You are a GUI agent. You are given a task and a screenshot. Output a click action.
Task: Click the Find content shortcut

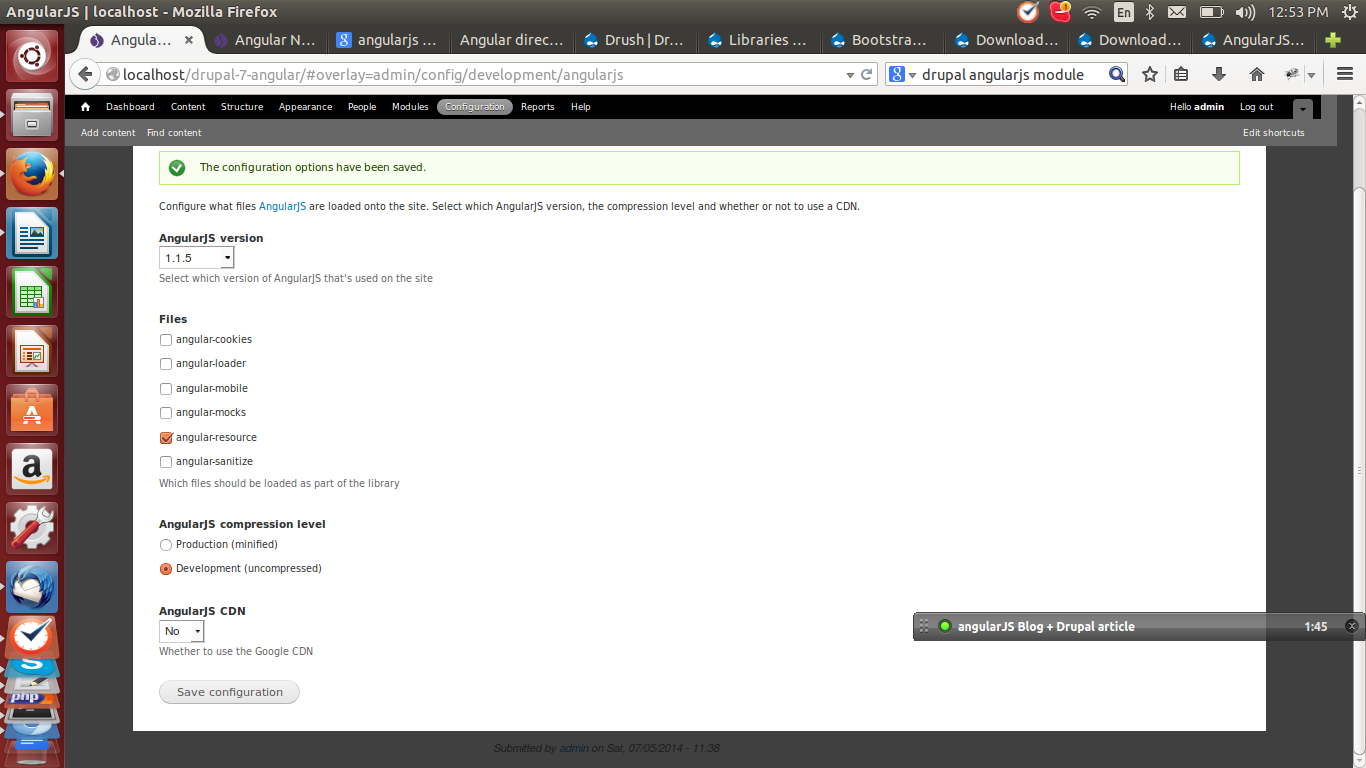point(174,133)
